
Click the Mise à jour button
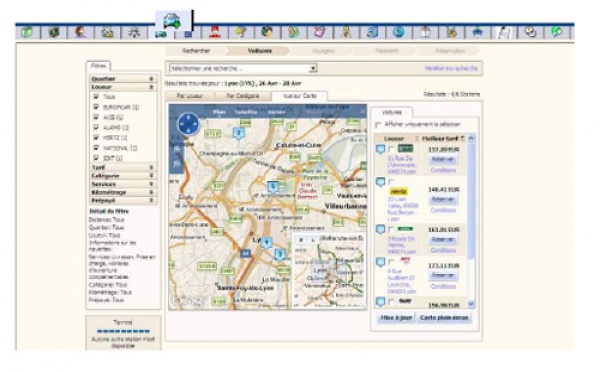point(396,318)
